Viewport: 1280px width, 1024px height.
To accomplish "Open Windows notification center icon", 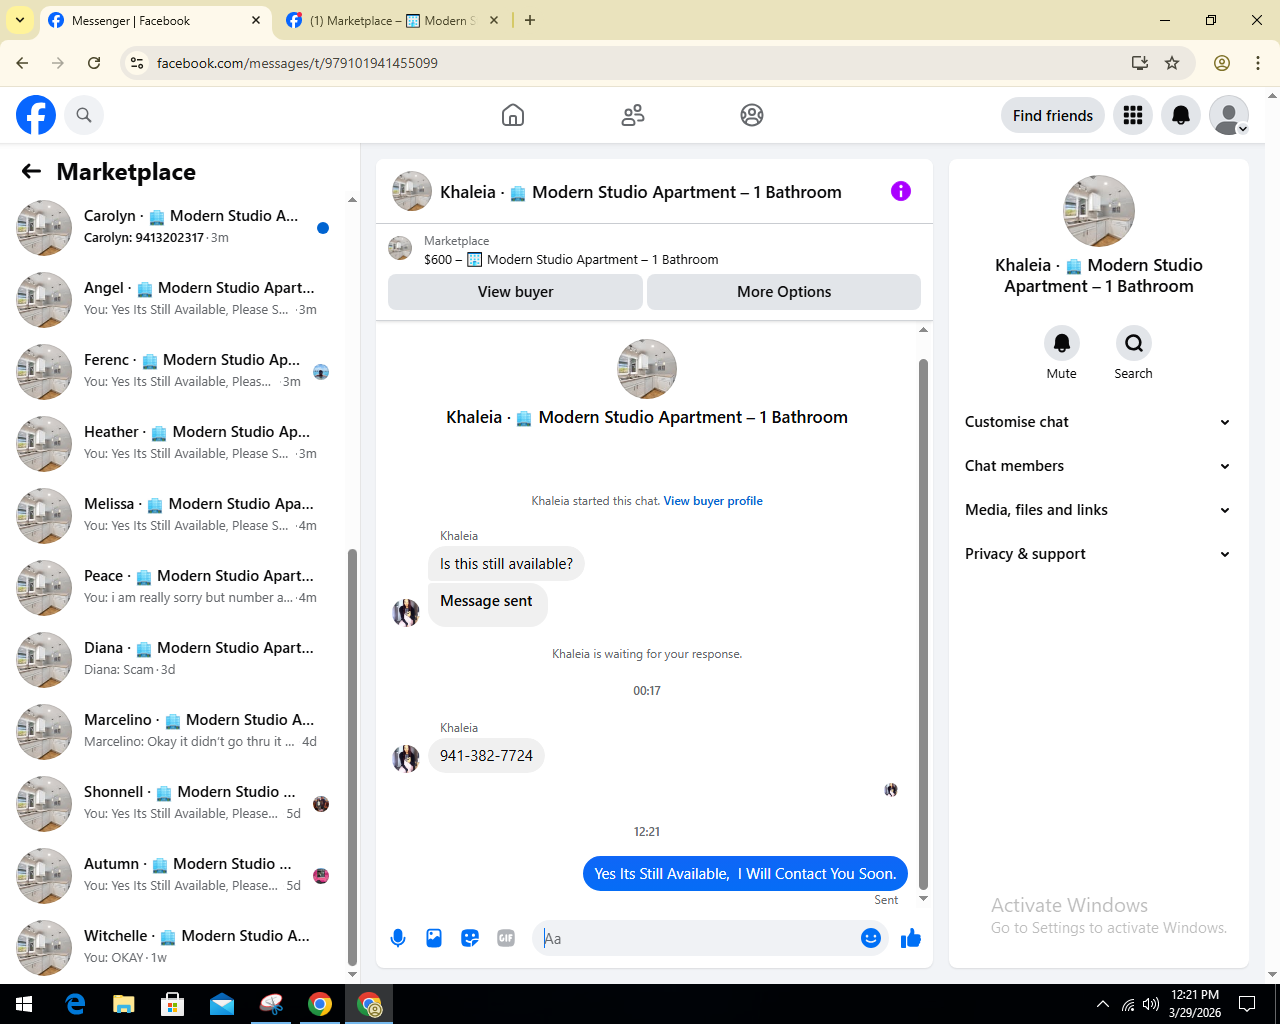I will coord(1247,1004).
